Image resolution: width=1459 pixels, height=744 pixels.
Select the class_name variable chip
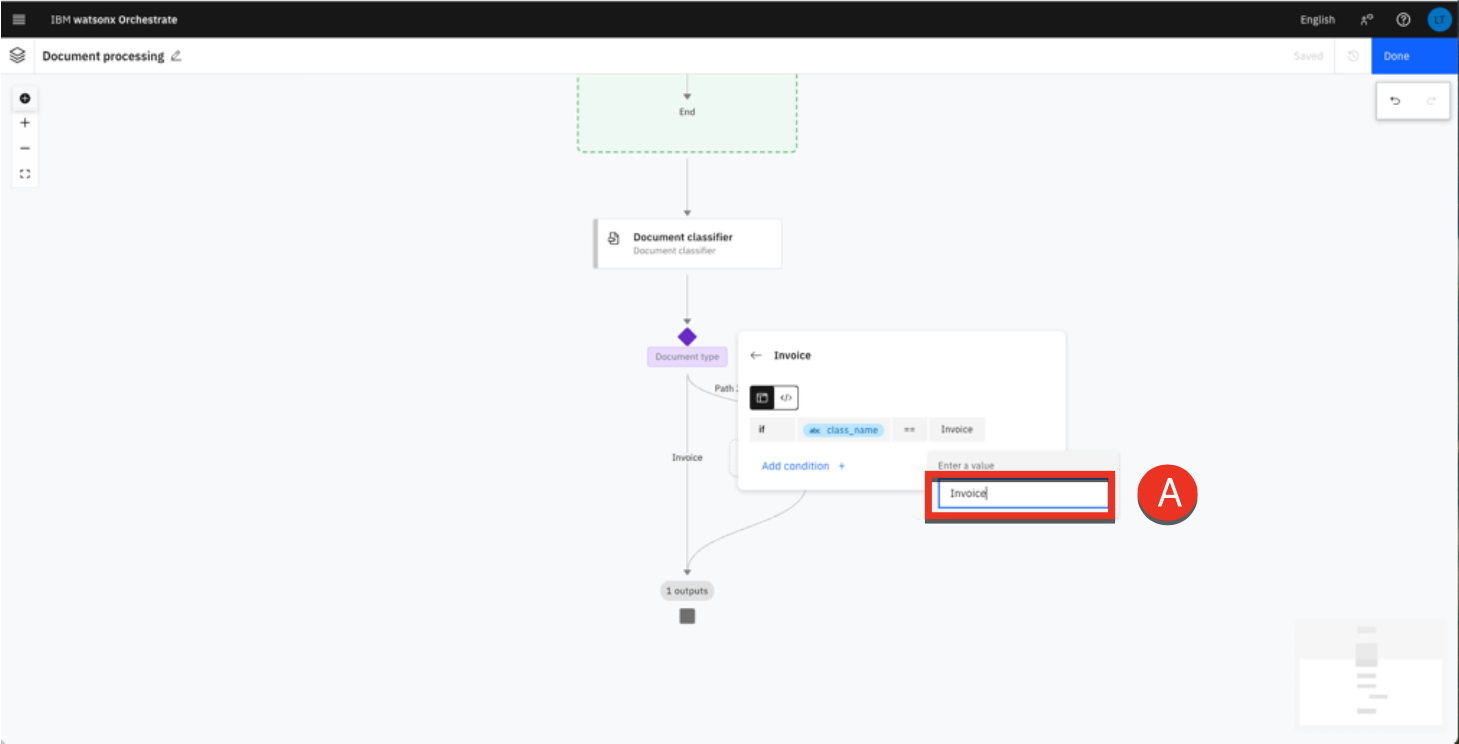click(843, 430)
